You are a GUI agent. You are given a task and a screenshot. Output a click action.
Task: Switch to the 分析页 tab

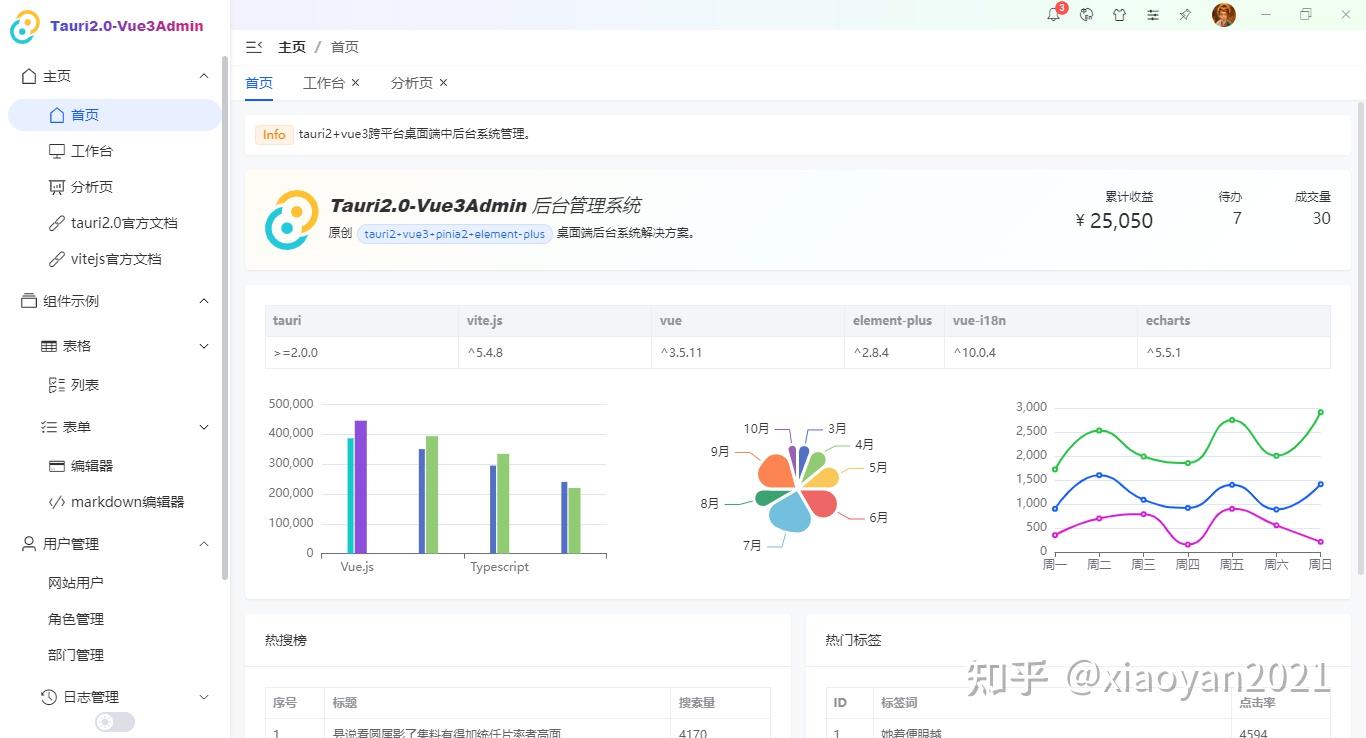click(x=411, y=82)
